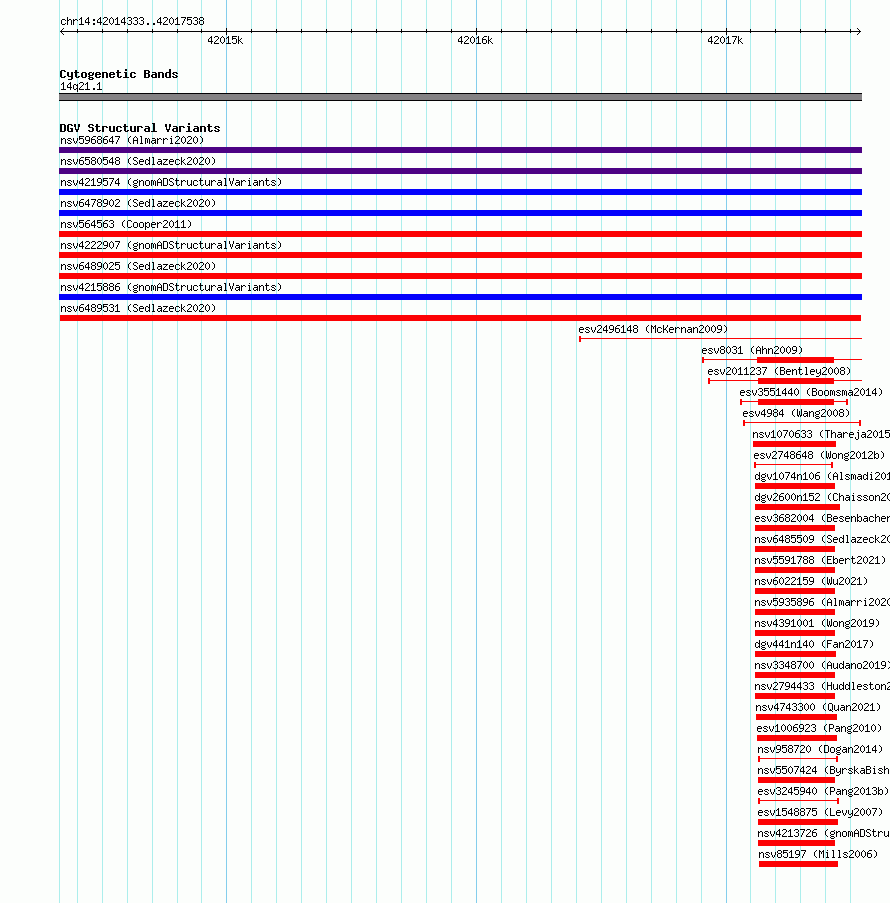
Task: Click nsv6022159 (Wu2021) label
Action: pos(811,582)
